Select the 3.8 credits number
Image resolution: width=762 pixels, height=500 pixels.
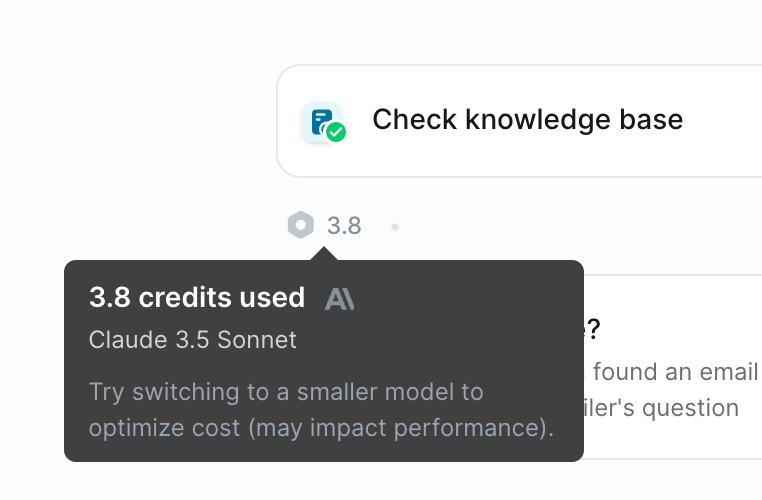pyautogui.click(x=344, y=226)
